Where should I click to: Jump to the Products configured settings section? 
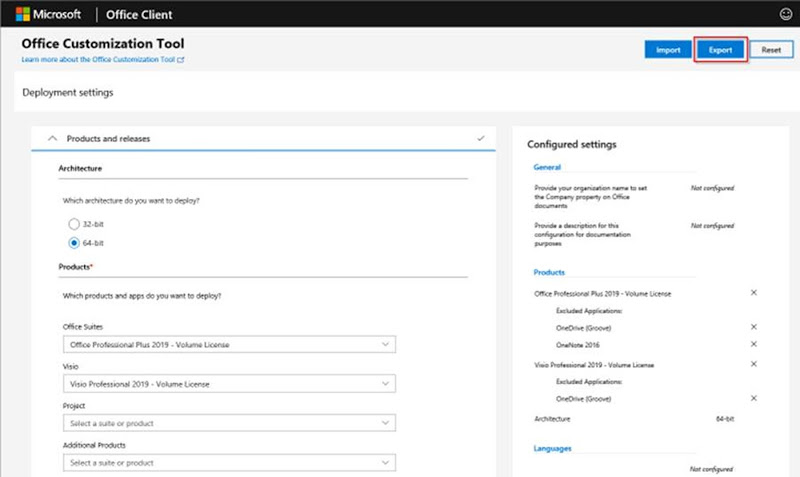tap(549, 272)
